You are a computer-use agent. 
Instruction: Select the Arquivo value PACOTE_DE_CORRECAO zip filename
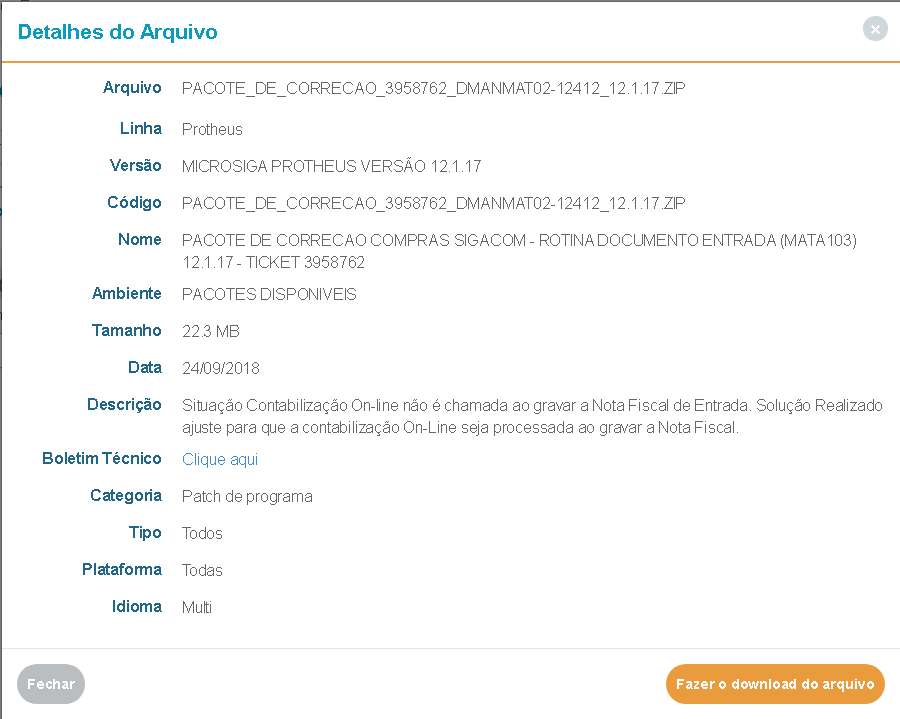coord(433,88)
